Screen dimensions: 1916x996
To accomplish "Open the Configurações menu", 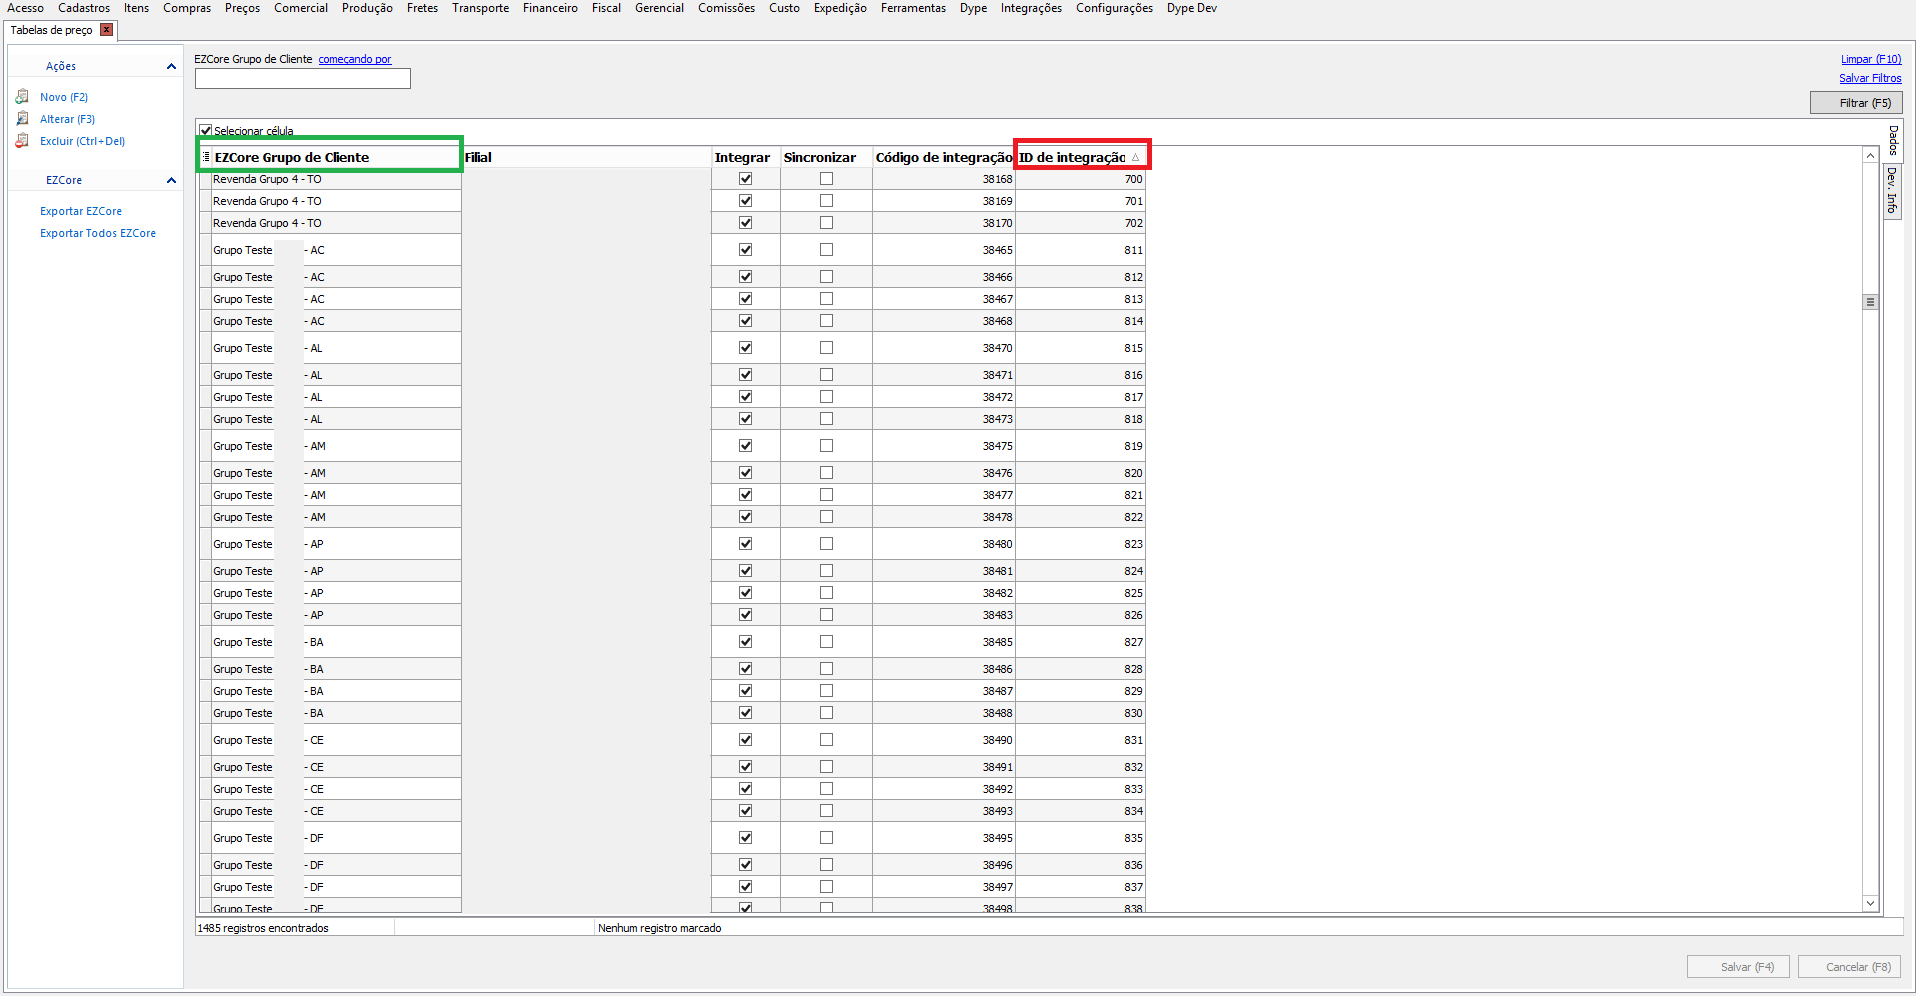I will pos(1114,8).
